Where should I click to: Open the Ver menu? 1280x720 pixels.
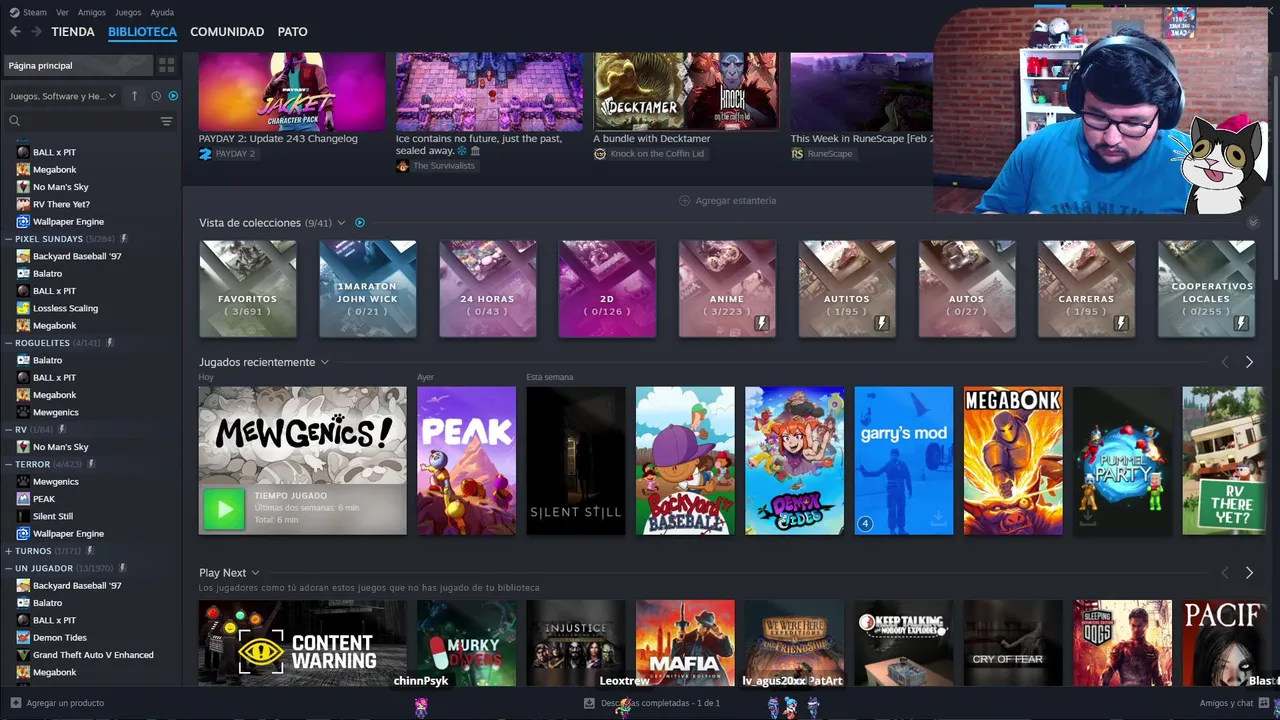(62, 12)
